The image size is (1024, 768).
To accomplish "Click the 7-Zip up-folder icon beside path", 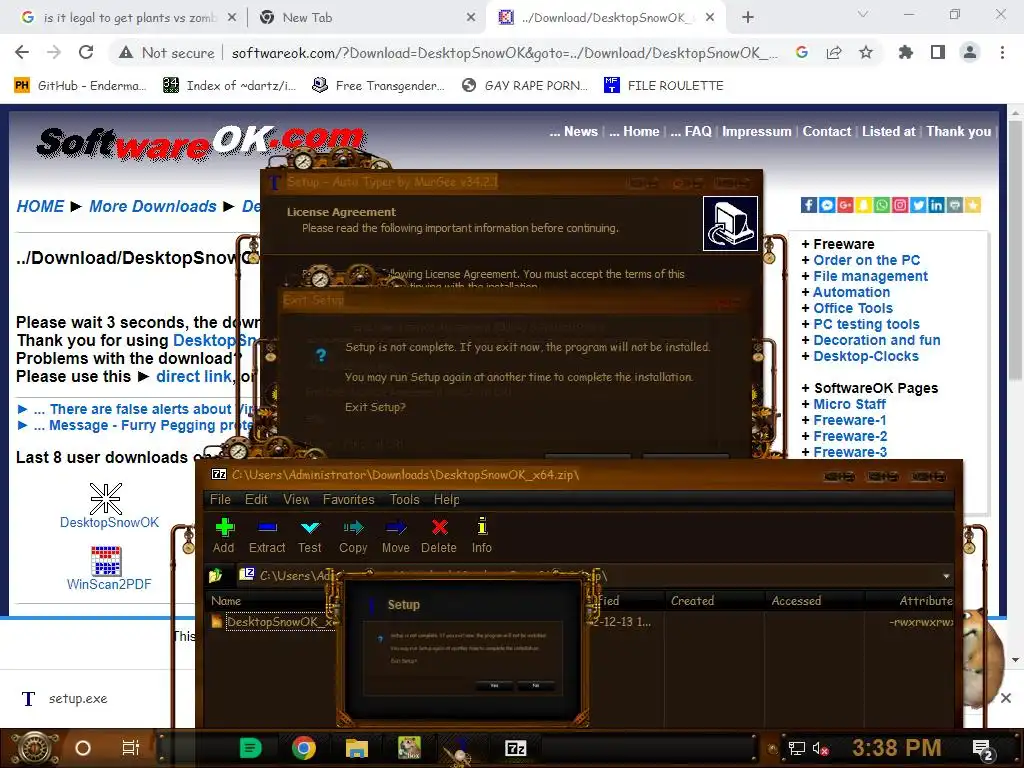I will 216,575.
